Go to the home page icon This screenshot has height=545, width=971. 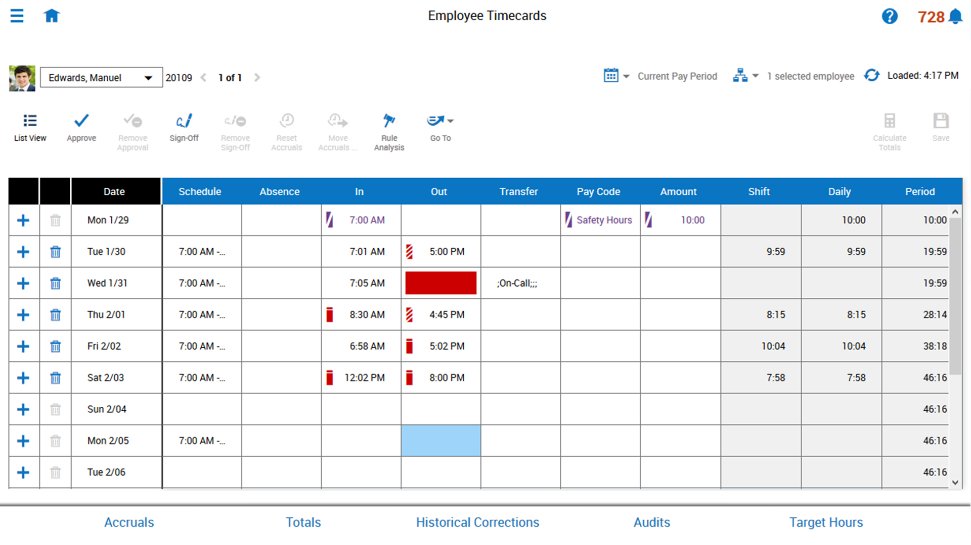(x=51, y=15)
